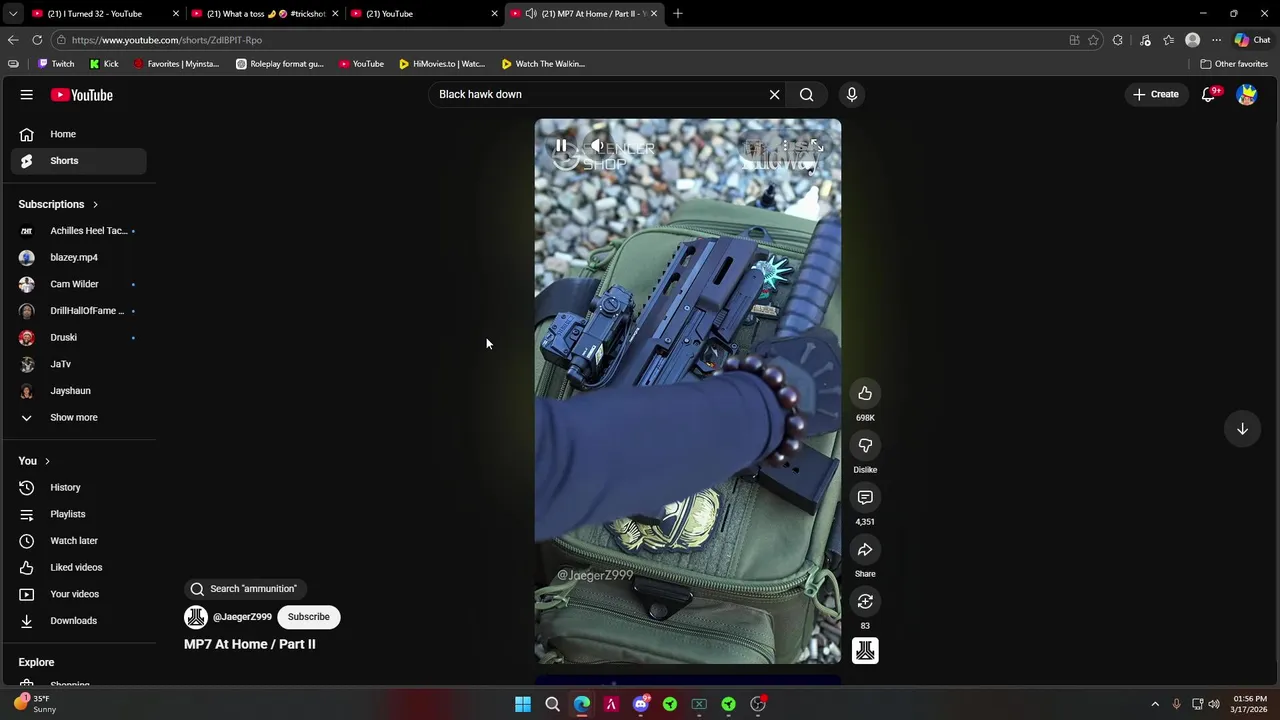Open Liked videos
1280x720 pixels.
79,567
